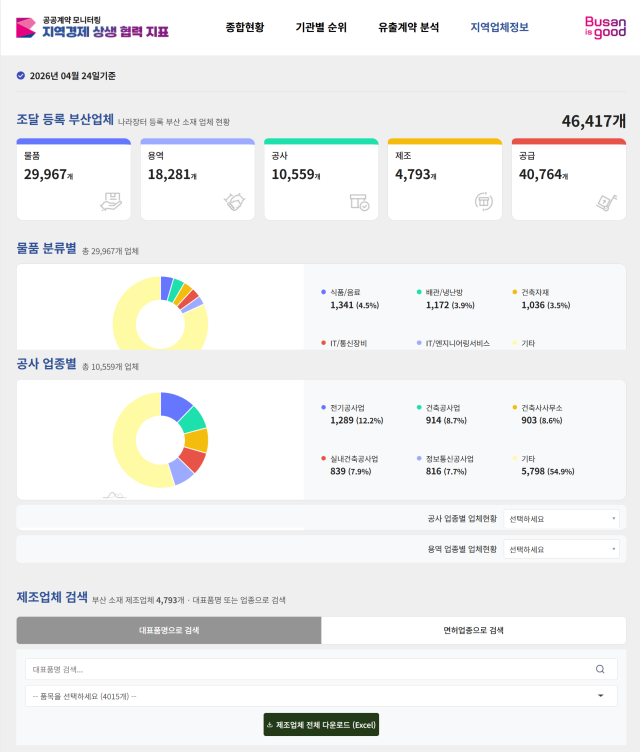Click the Busan is good logo
Viewport: 640px width, 752px height.
(605, 27)
